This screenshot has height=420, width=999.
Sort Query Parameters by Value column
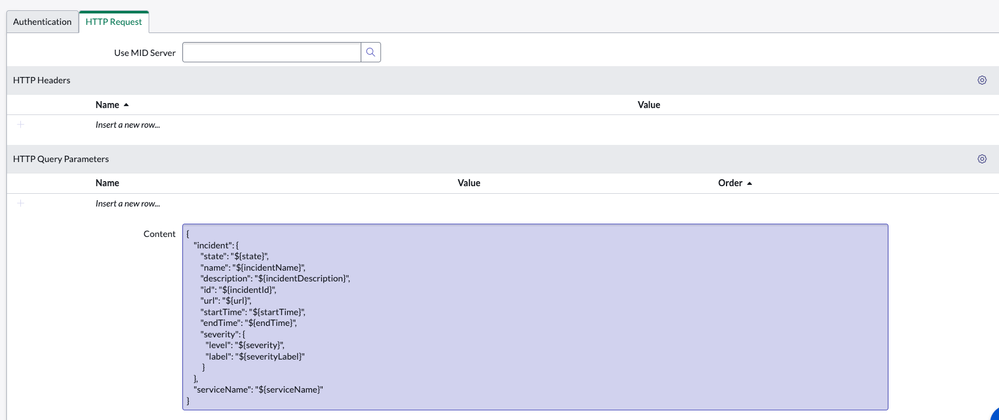(469, 183)
